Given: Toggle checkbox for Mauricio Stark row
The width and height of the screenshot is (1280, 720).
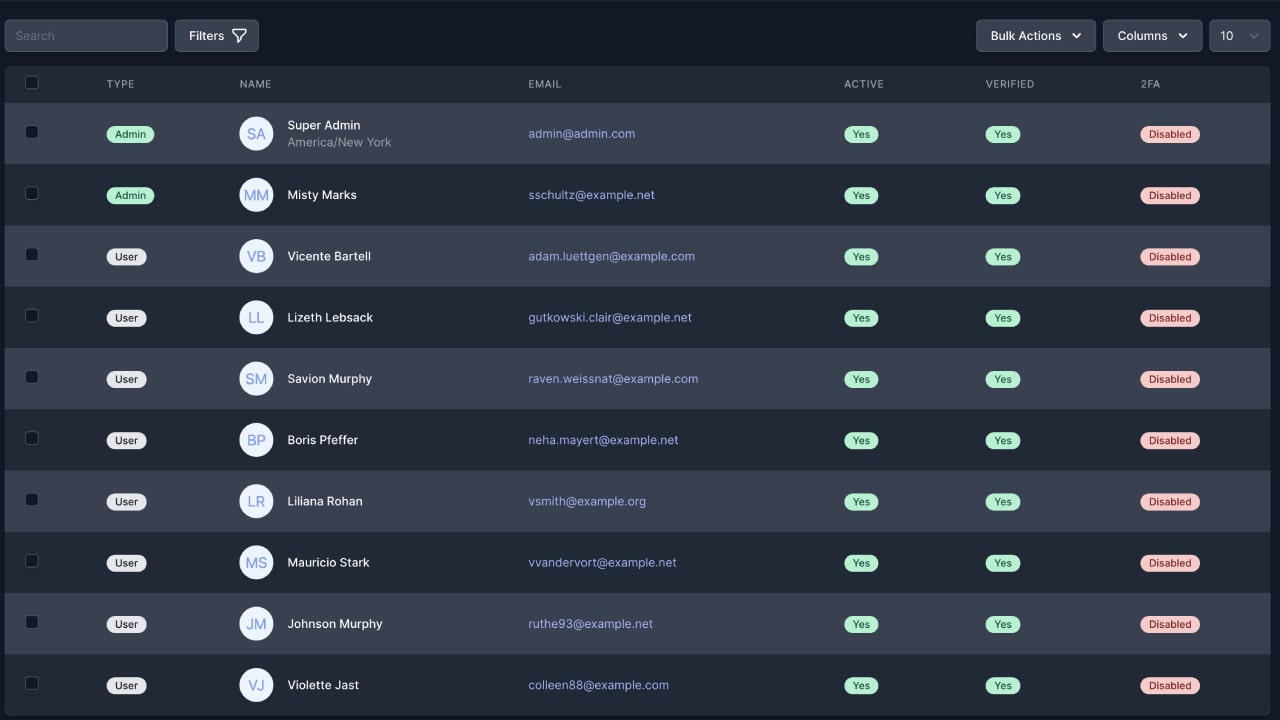Looking at the screenshot, I should 32,561.
